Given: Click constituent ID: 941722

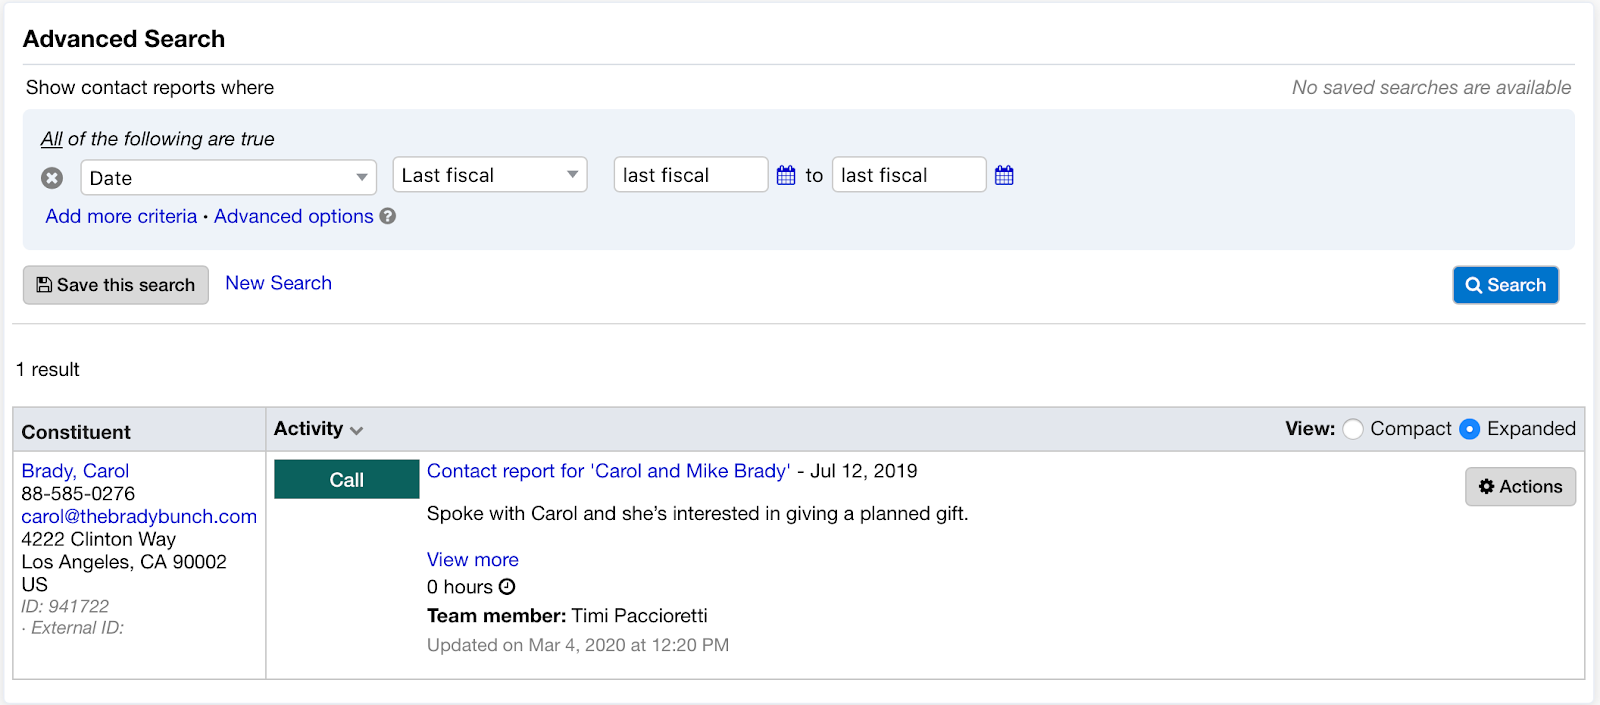Looking at the screenshot, I should (x=65, y=606).
